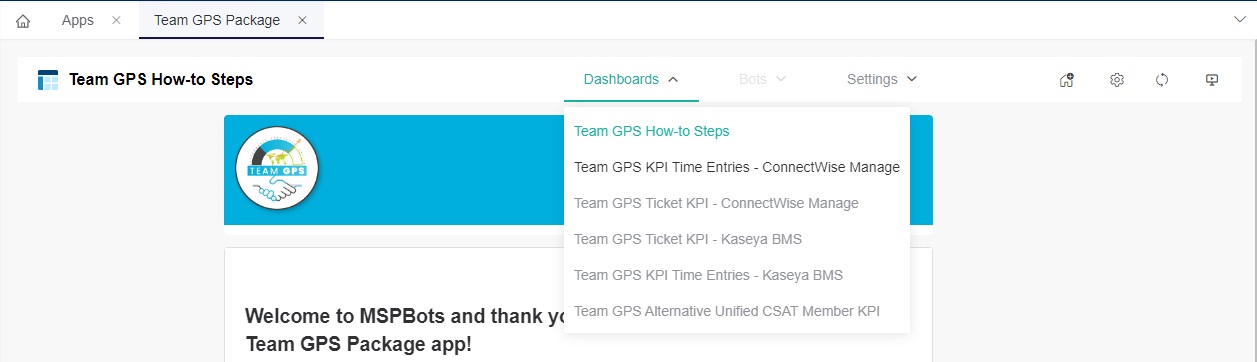This screenshot has width=1257, height=362.
Task: Close the Apps tab
Action: 116,20
